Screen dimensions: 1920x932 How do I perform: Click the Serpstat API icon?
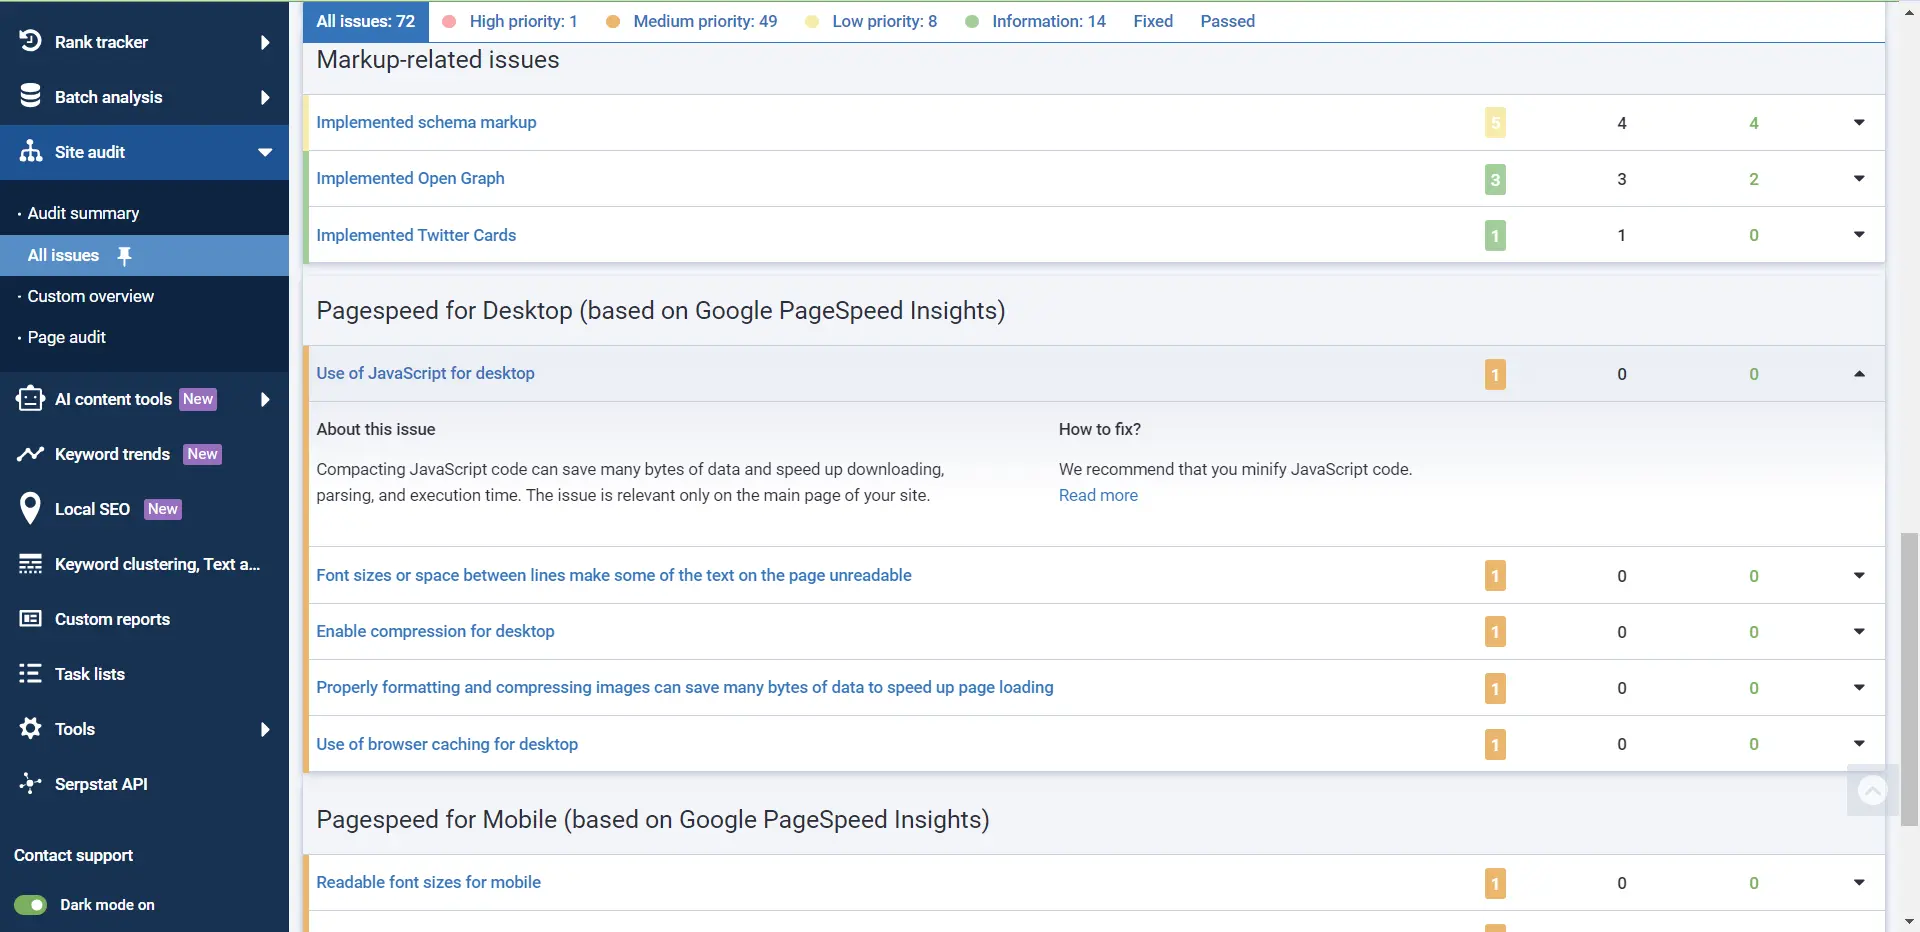30,783
